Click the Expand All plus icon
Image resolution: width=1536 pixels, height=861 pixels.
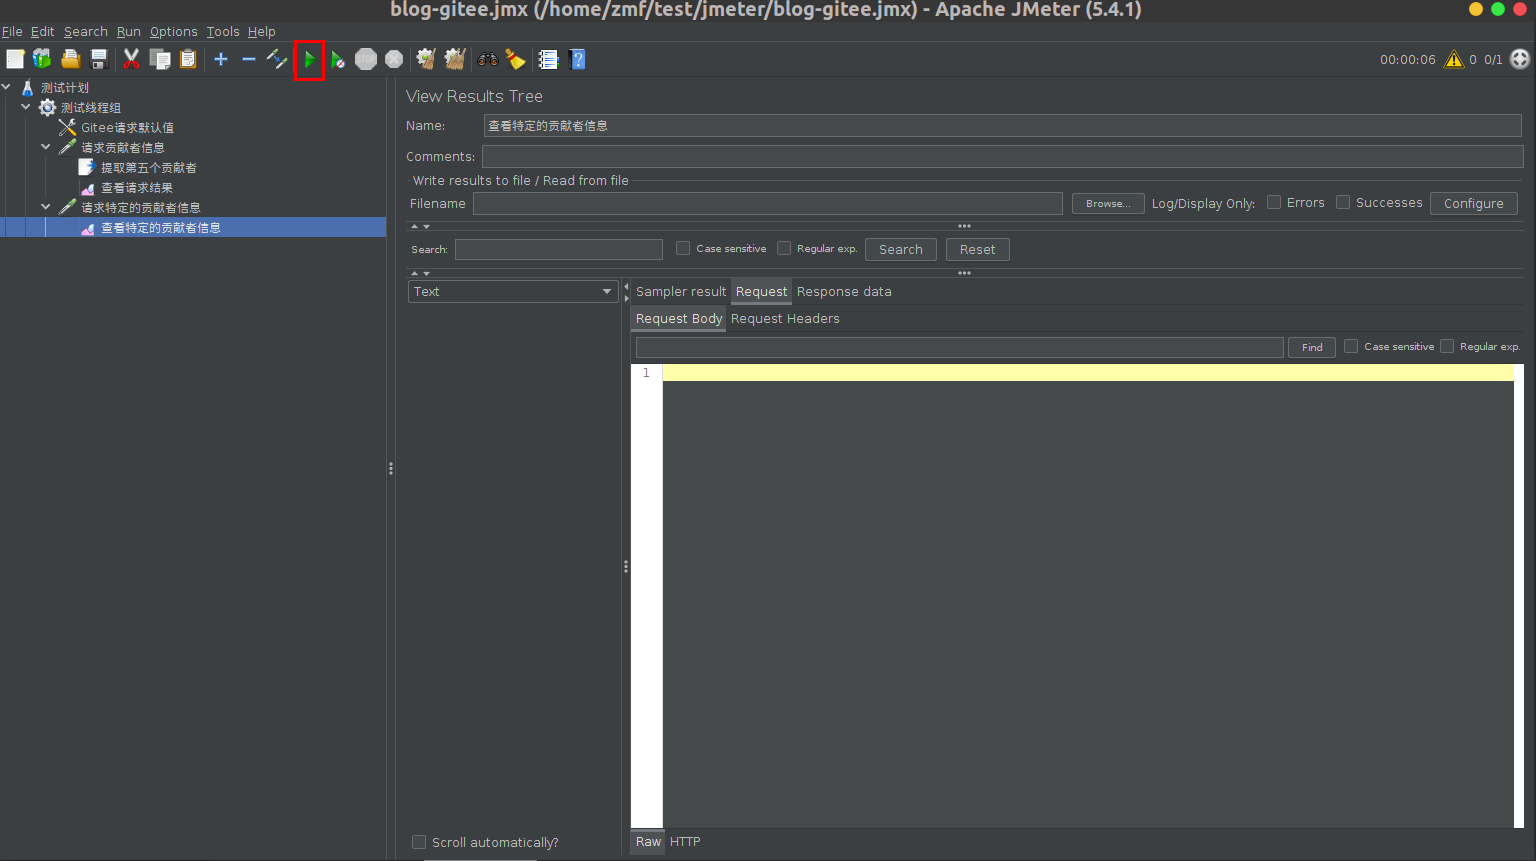point(221,59)
